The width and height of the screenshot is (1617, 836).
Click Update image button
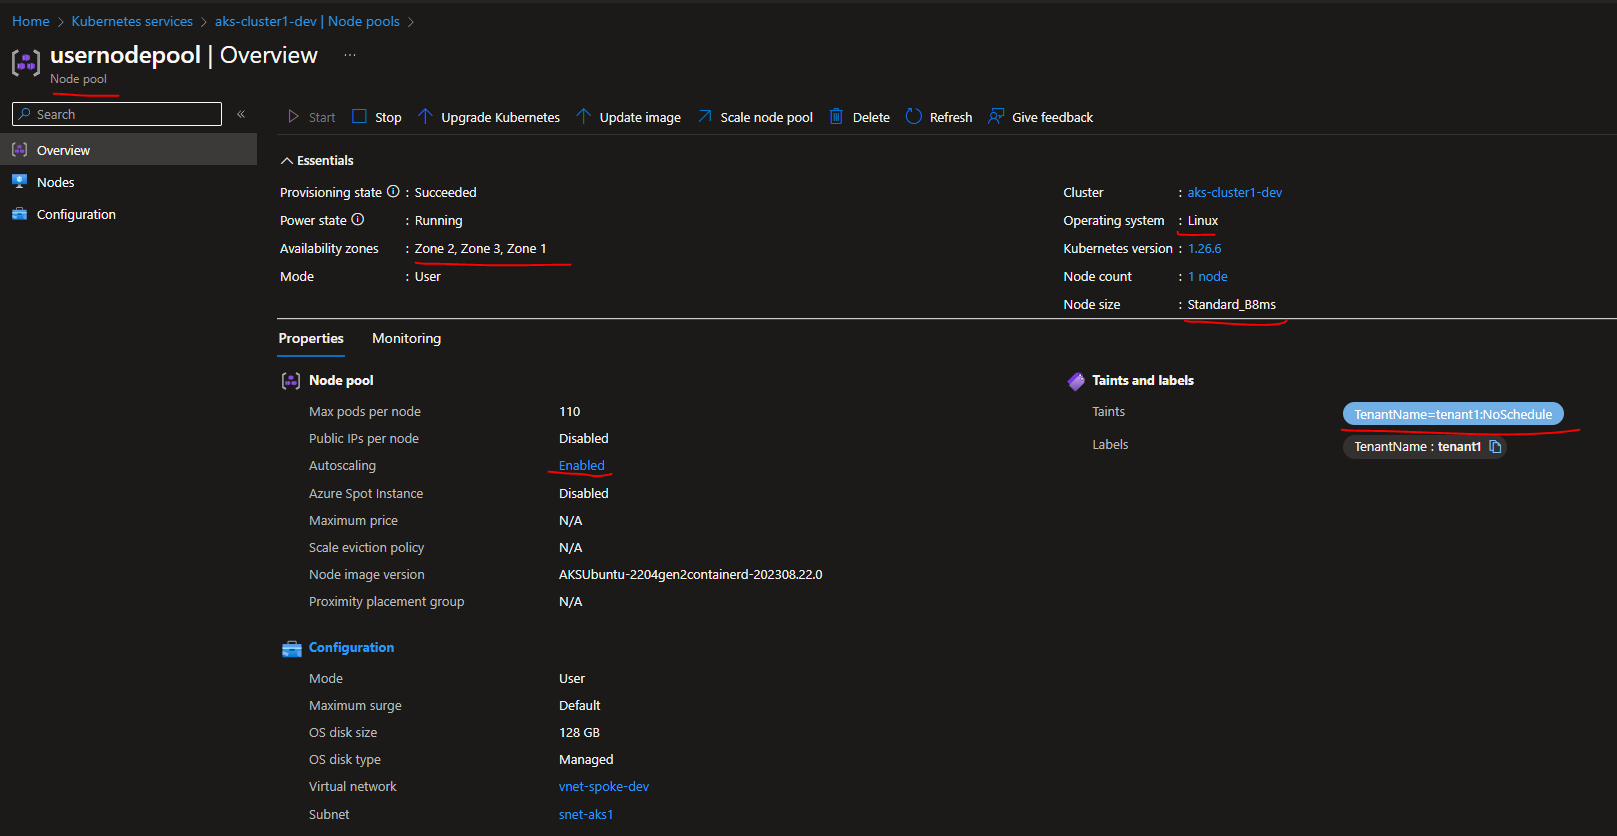[628, 117]
